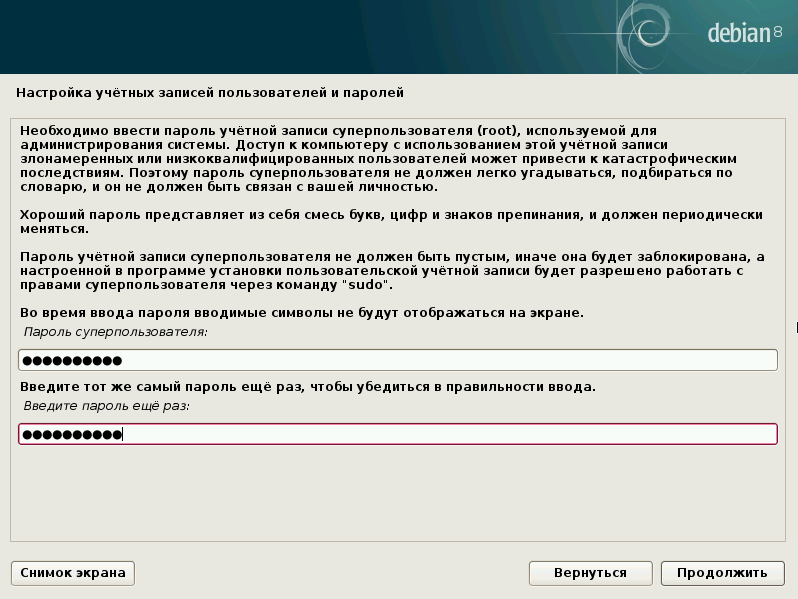Click the paragraph starting "Хороший пароль"
The width and height of the screenshot is (798, 599).
click(x=390, y=222)
